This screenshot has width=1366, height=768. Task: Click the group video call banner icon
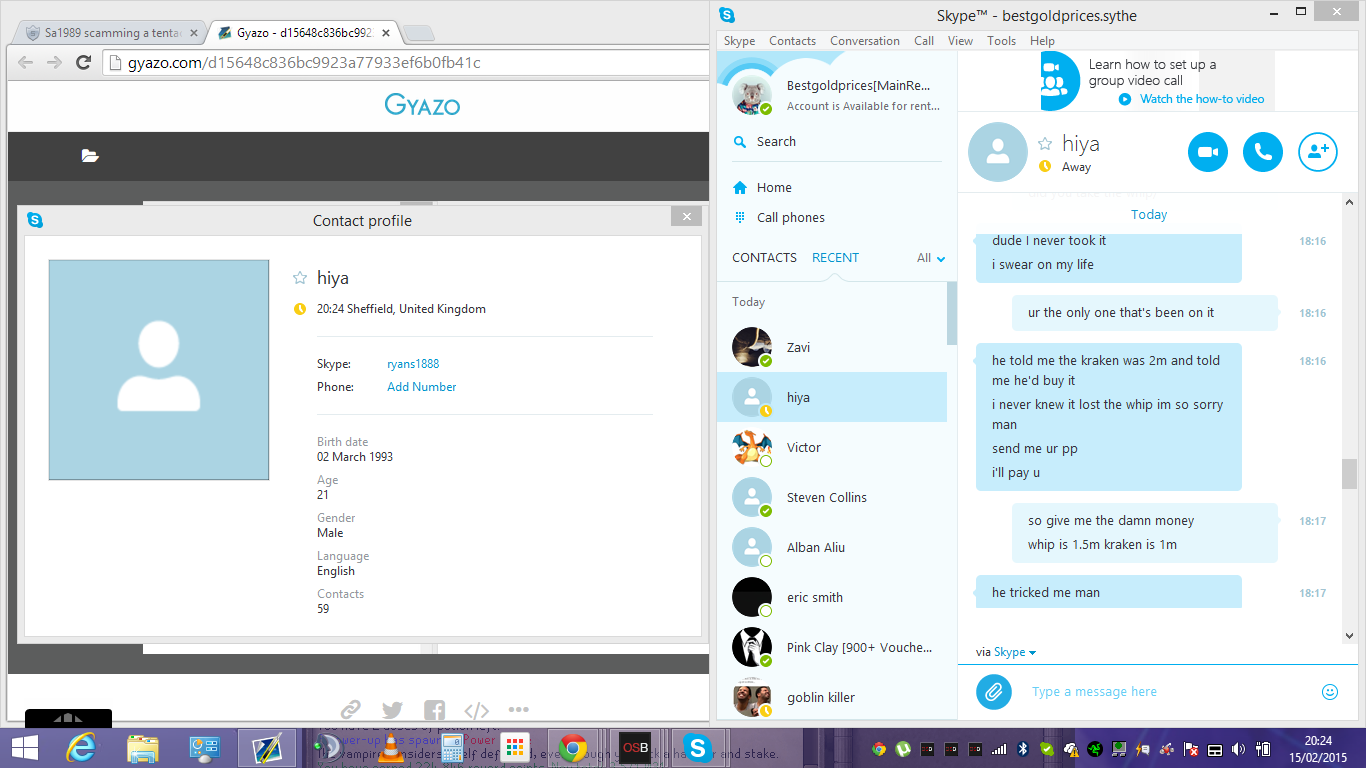click(x=1059, y=80)
